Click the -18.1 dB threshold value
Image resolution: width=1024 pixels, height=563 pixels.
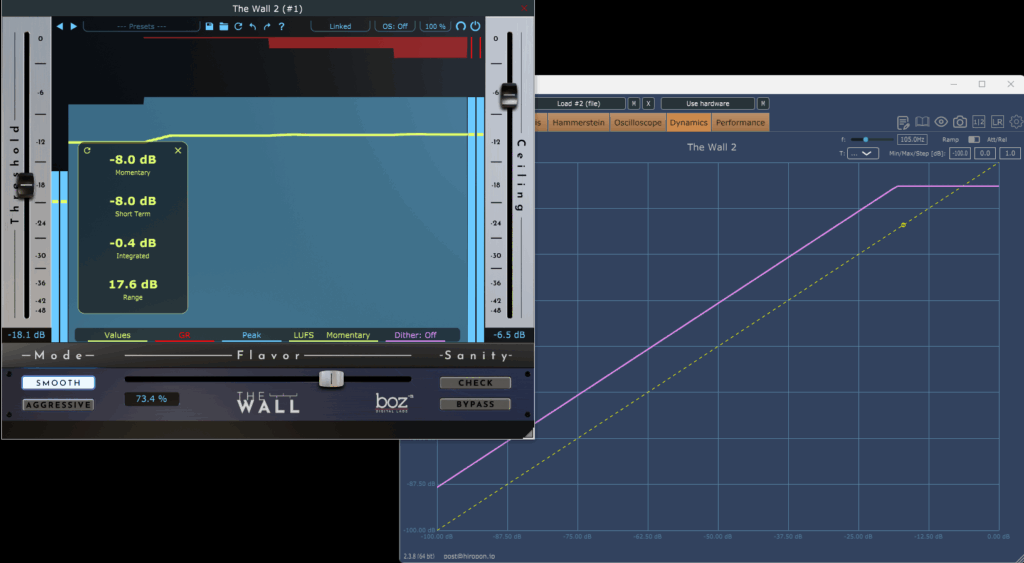click(26, 335)
